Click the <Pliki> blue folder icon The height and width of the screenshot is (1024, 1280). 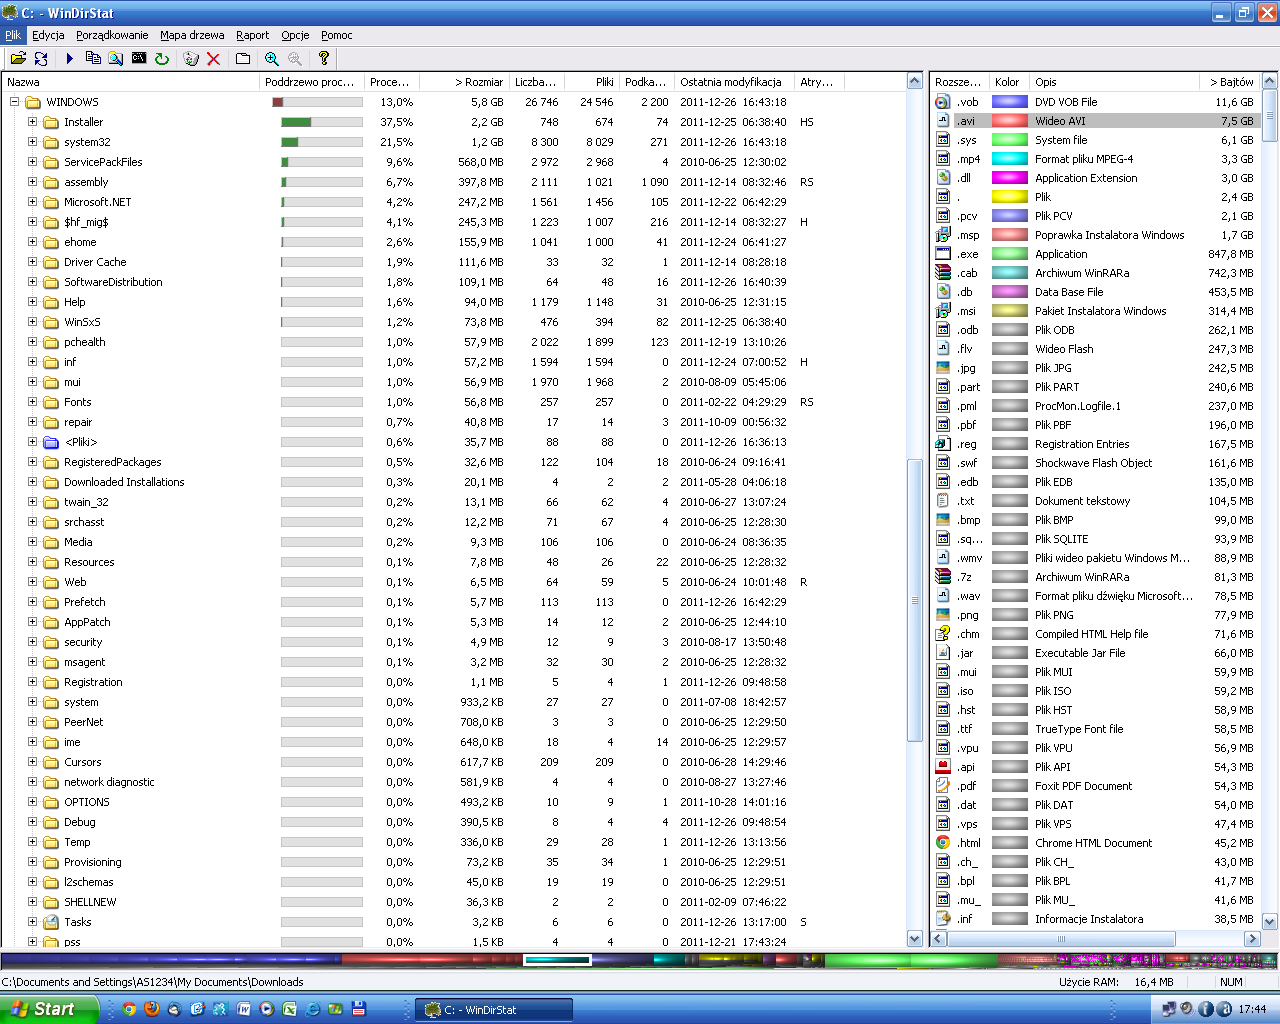point(51,442)
